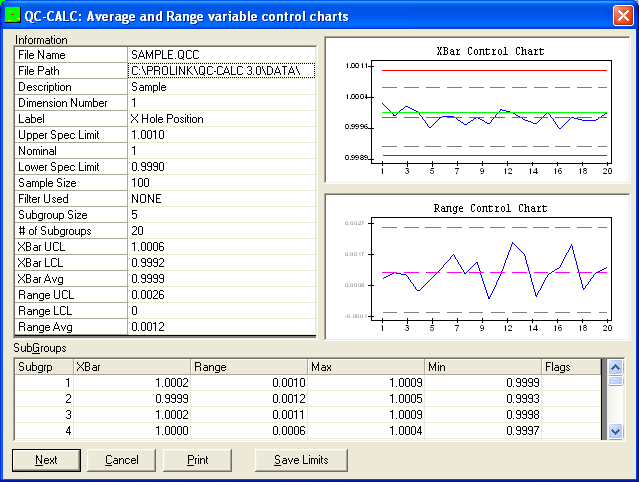Screen dimensions: 639x482
Task: Click XBar Avg value 0.9999
Action: click(x=222, y=279)
